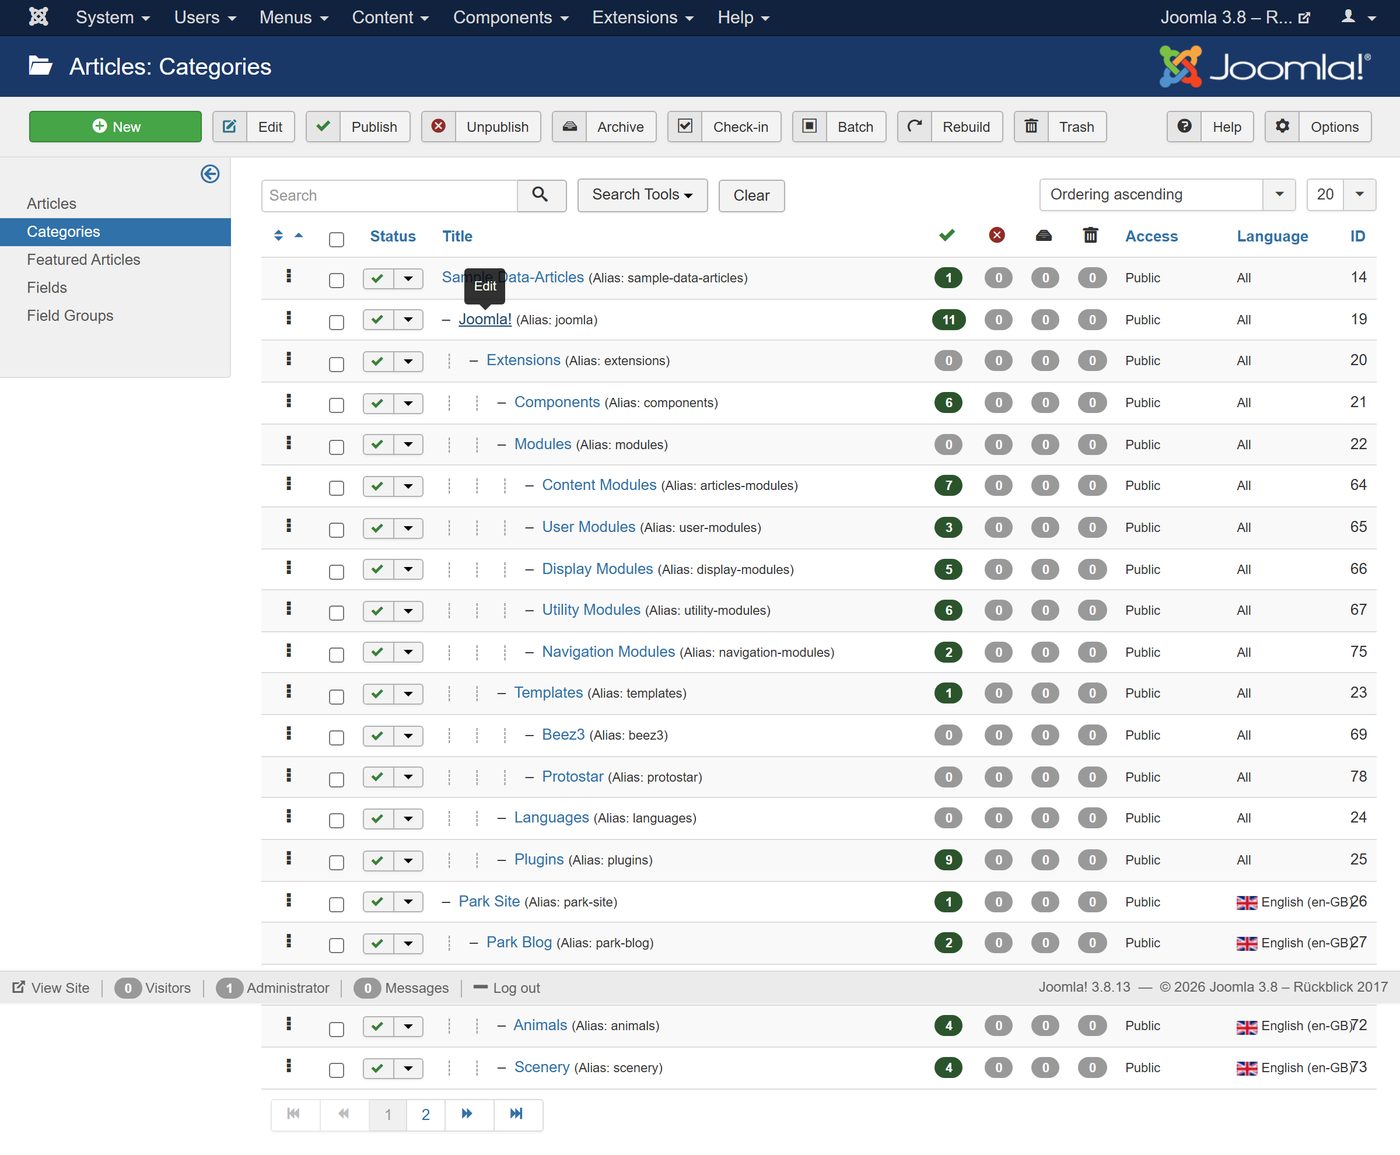Click into the Search text field
This screenshot has width=1400, height=1155.
(390, 195)
